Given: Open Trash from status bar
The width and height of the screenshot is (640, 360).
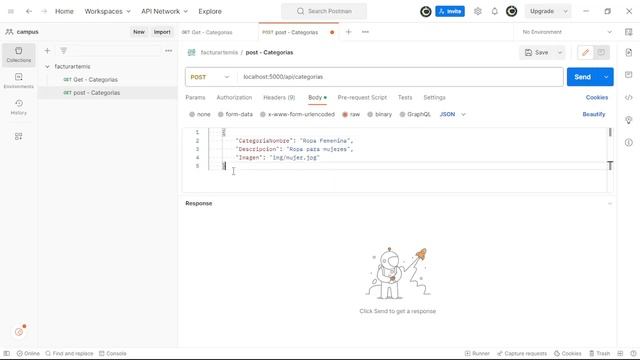Looking at the screenshot, I should pos(600,353).
